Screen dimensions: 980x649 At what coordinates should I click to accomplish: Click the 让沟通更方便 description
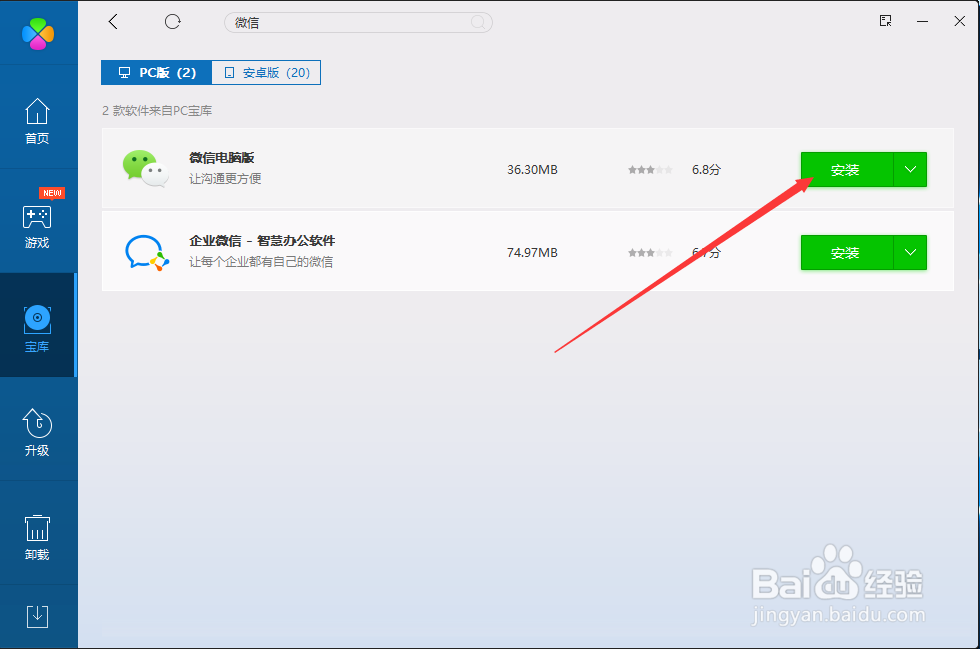coord(225,179)
